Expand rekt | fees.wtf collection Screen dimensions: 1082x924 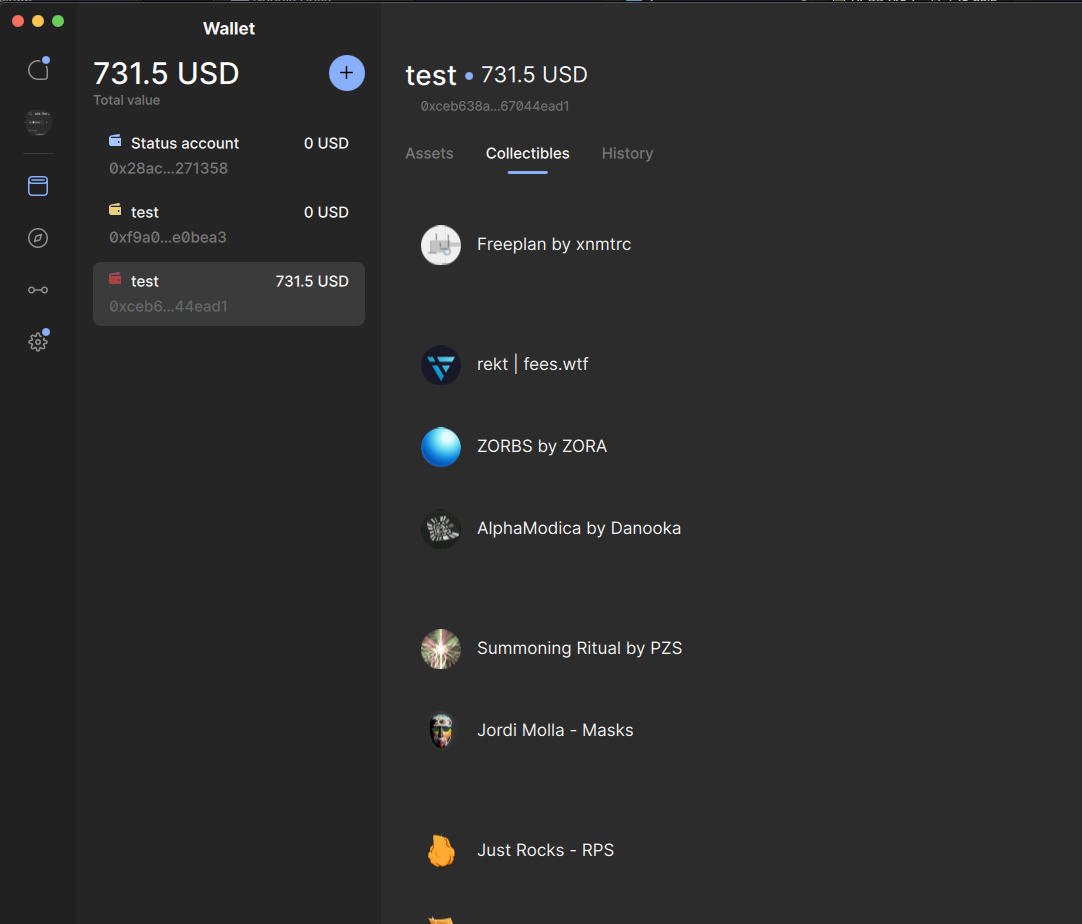click(x=532, y=364)
